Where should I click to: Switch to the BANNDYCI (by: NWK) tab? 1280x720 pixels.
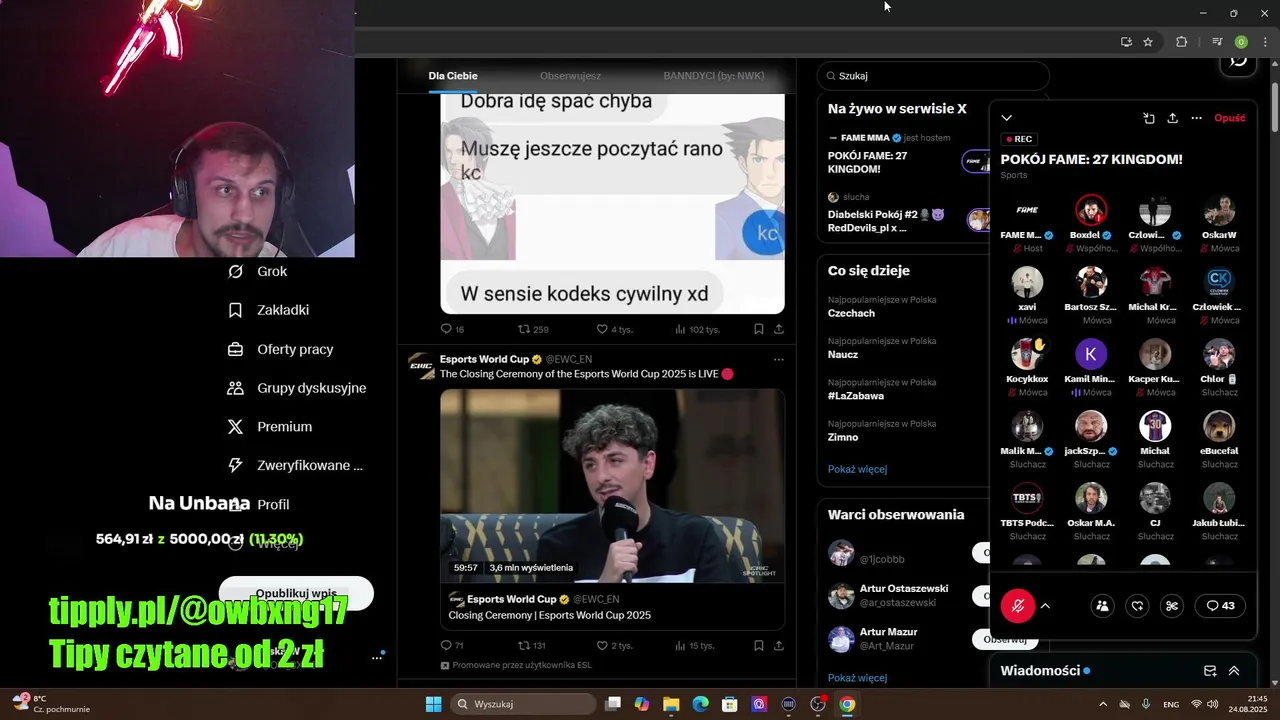coord(714,76)
